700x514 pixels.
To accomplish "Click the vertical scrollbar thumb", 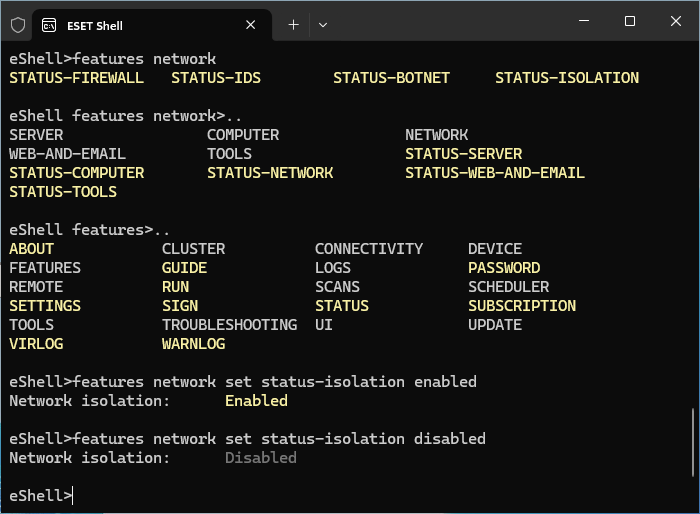I will (x=693, y=442).
